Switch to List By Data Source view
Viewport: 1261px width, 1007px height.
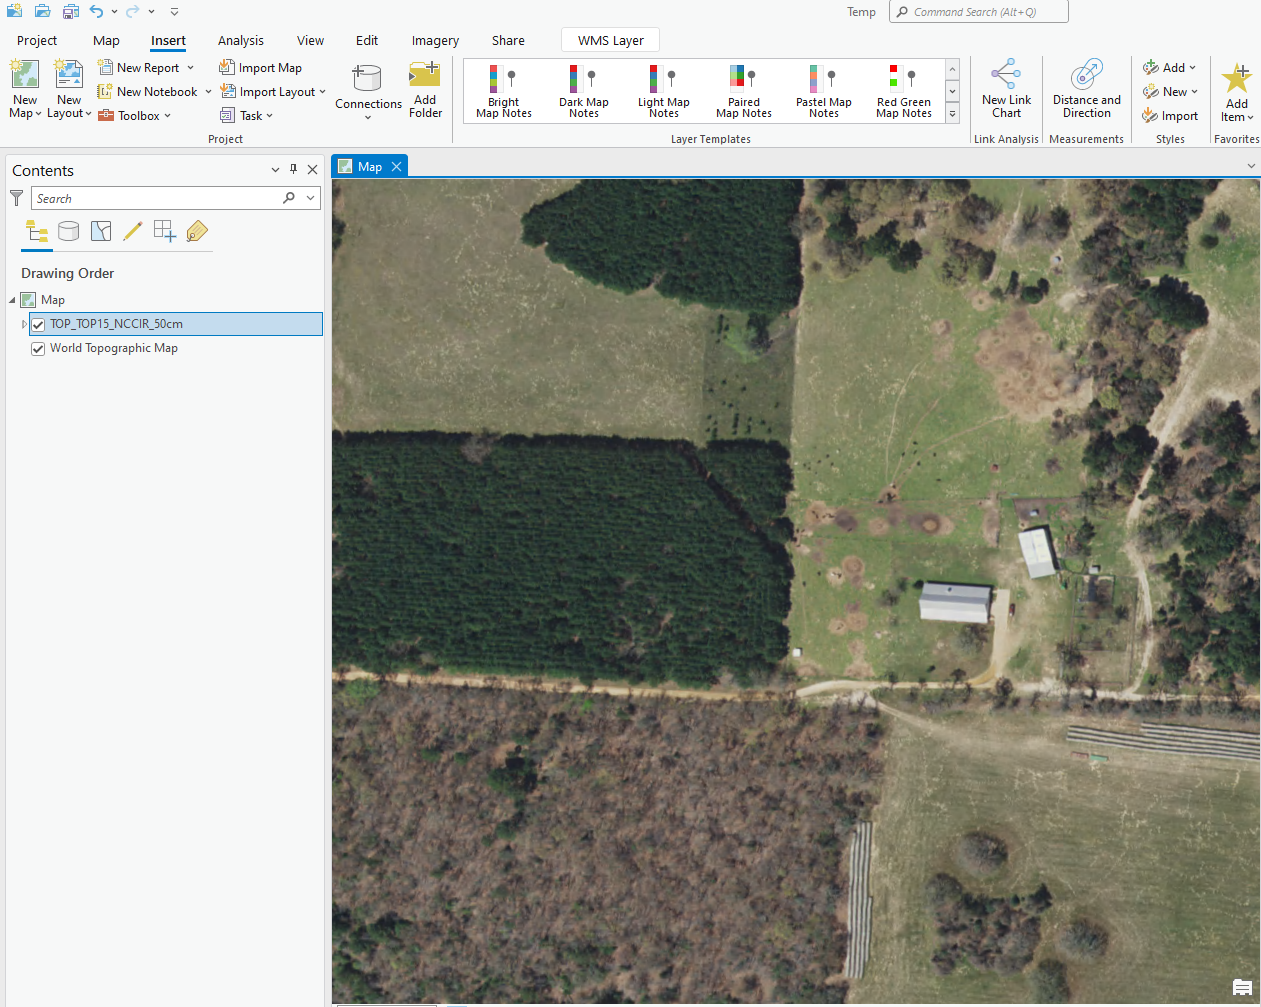(69, 232)
